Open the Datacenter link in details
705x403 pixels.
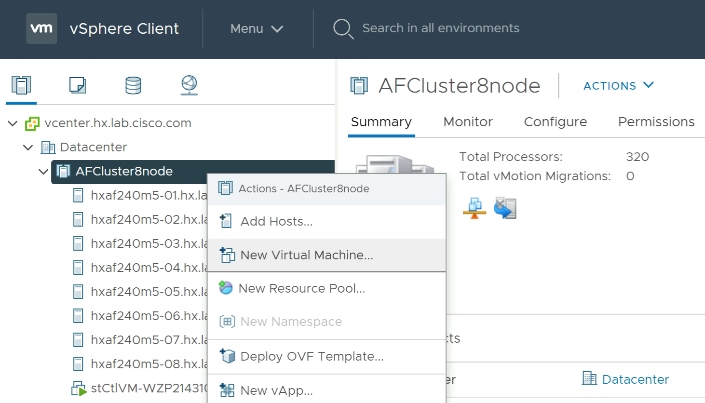click(635, 379)
